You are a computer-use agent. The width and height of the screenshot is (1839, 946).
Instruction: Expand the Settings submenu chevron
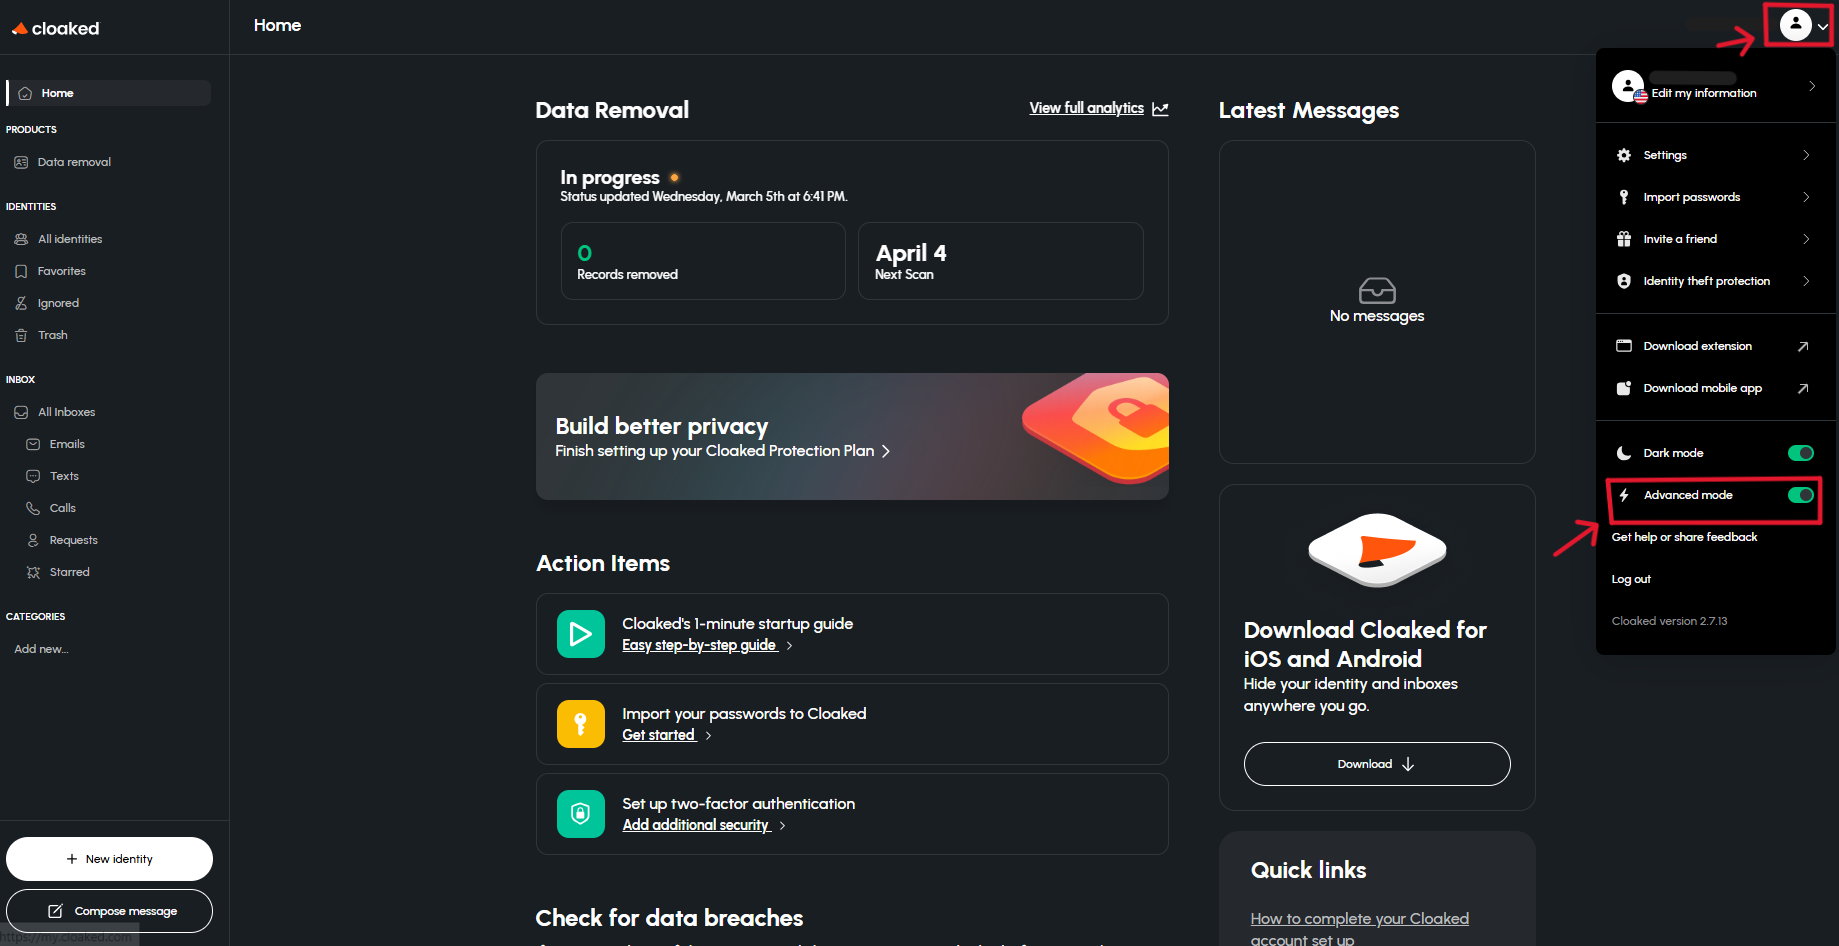[1806, 155]
